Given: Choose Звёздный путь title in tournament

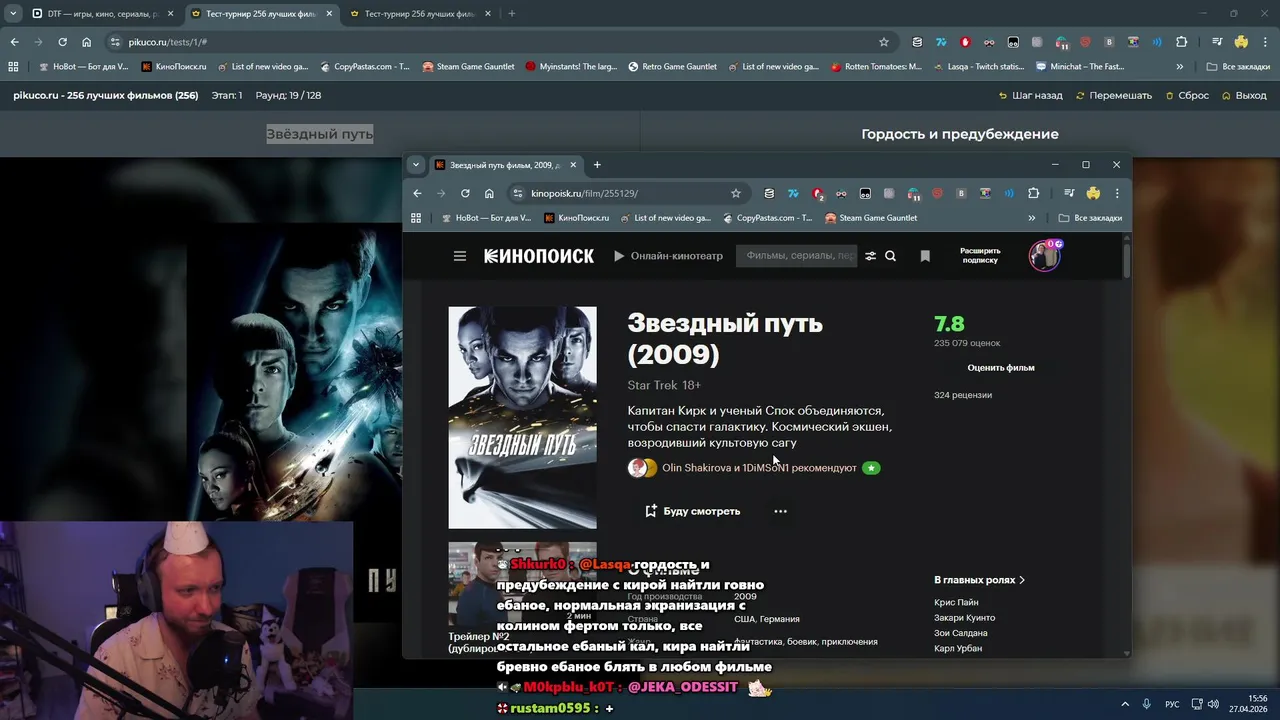Looking at the screenshot, I should point(320,134).
